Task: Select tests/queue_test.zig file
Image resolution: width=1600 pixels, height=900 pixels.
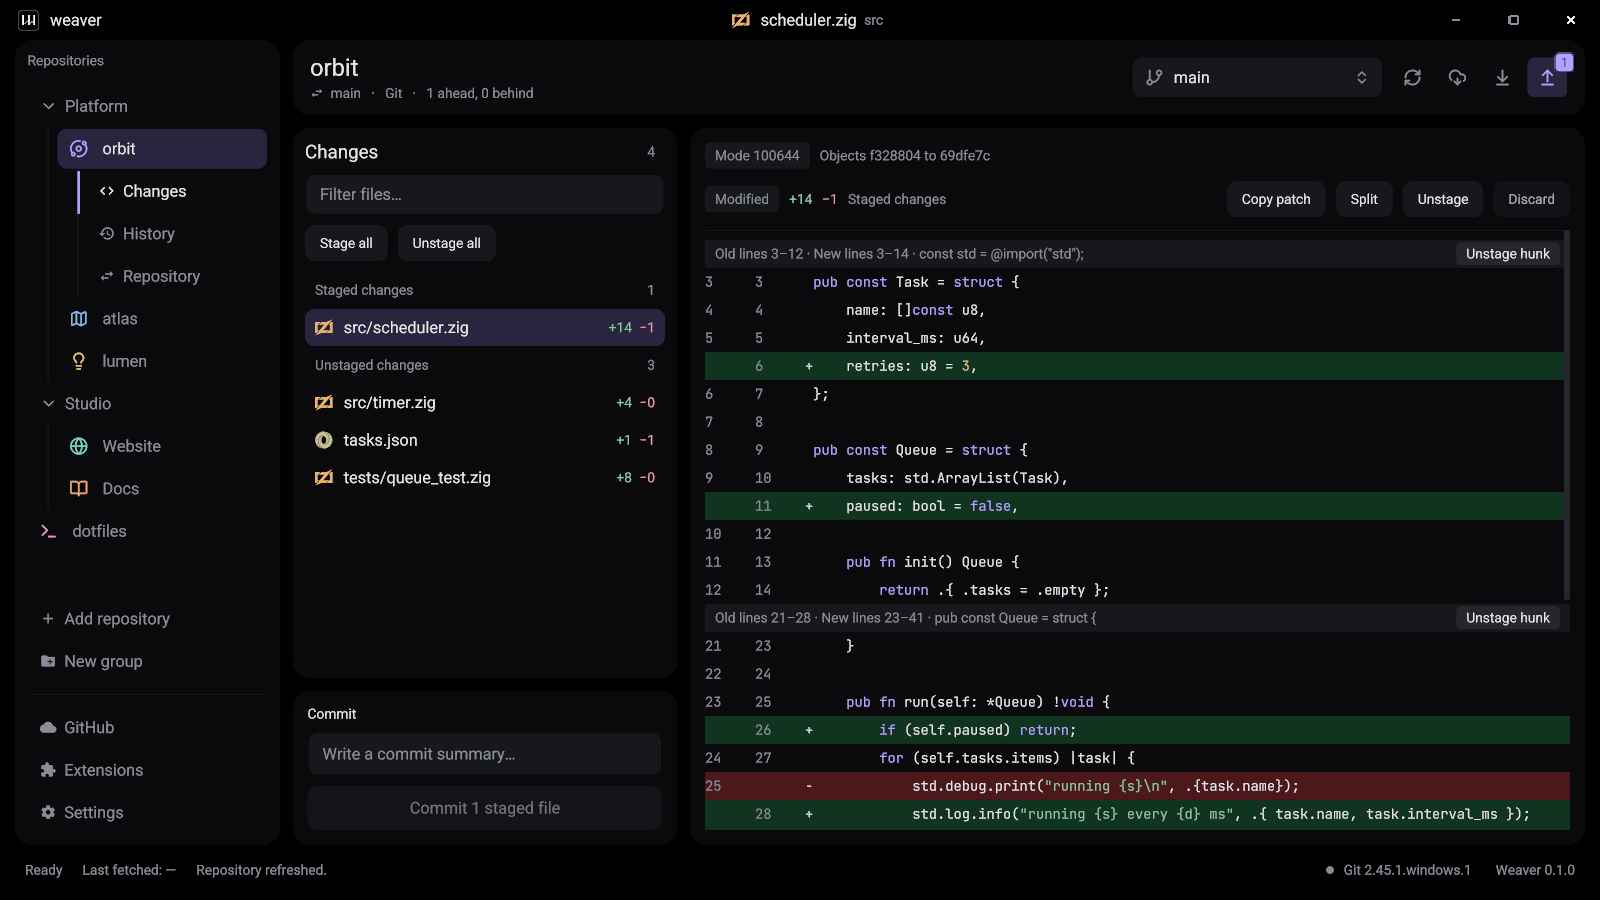Action: tap(485, 478)
